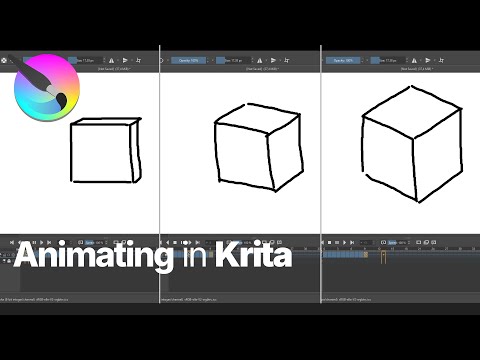Adjust Opacity slider in middle Krita panel
Screen dimensions: 480x360
click(x=189, y=60)
